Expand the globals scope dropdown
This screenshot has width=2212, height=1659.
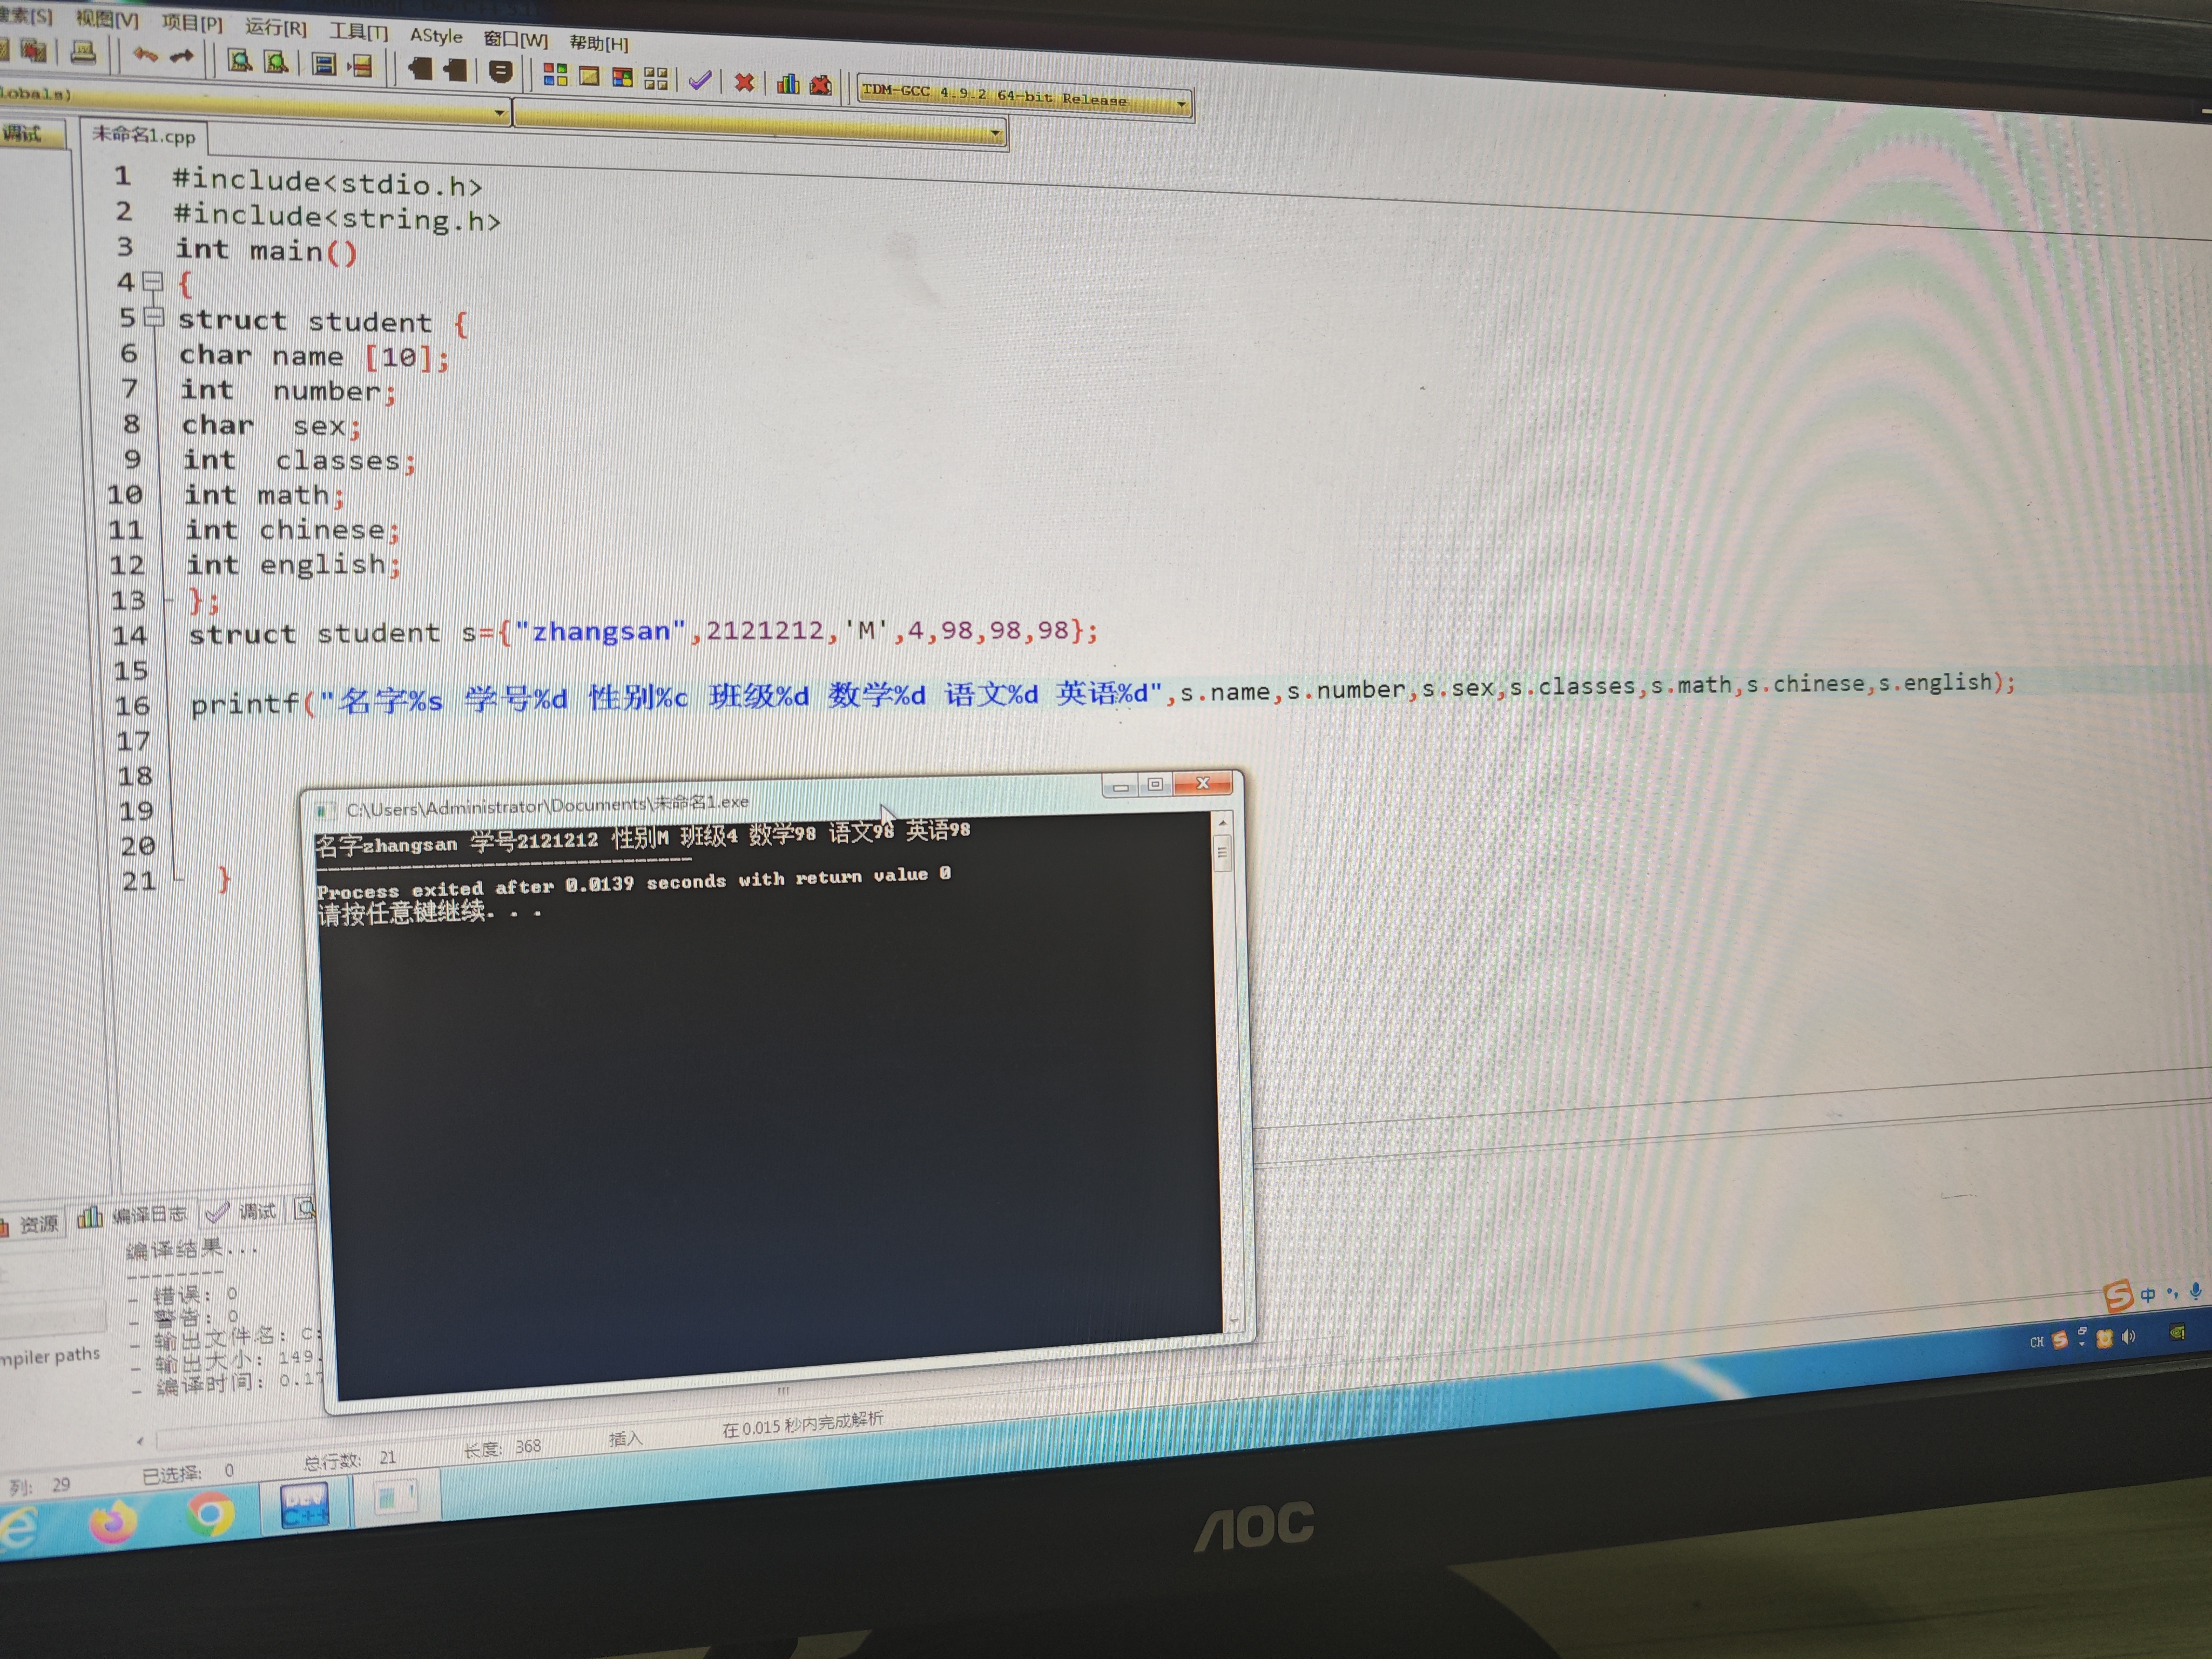tap(499, 113)
